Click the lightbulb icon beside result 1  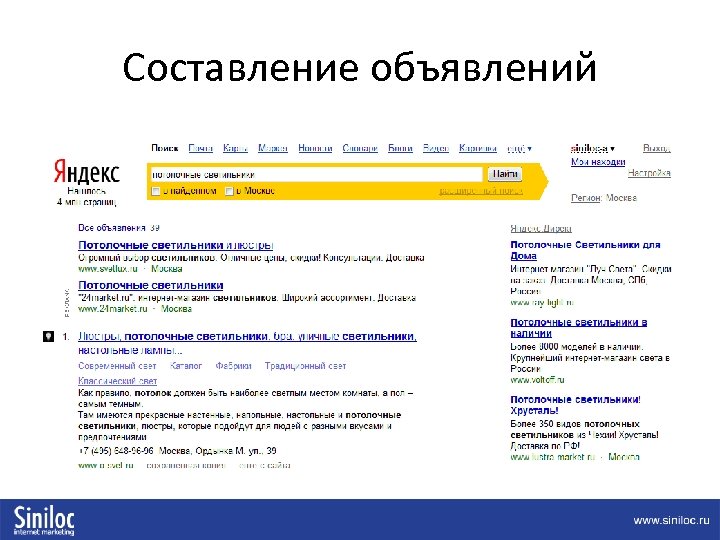click(48, 337)
